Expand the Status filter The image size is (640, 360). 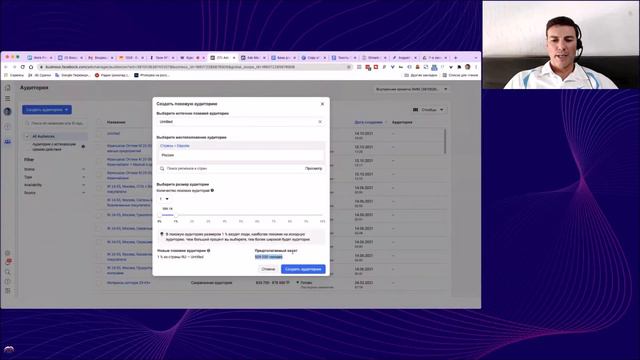pyautogui.click(x=54, y=169)
